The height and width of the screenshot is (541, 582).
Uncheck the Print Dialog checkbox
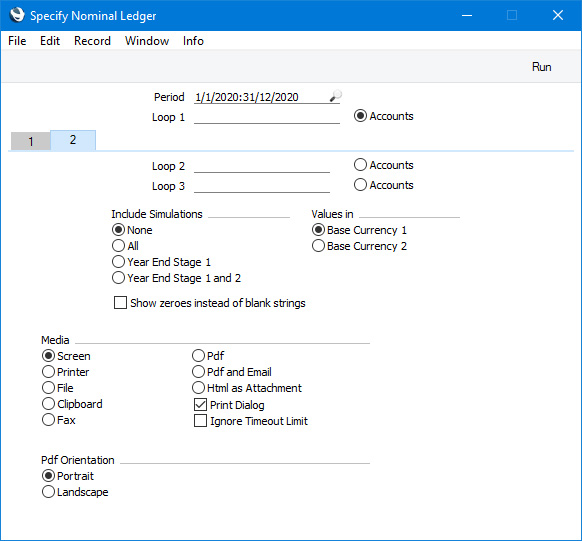point(200,405)
